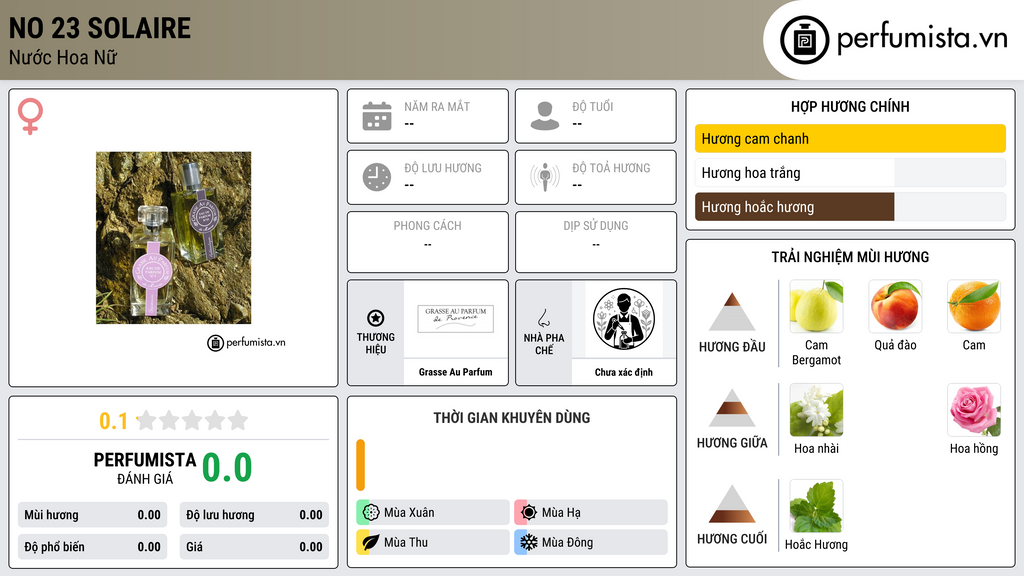
Task: Click the Mùa Hạ sun icon
Action: pyautogui.click(x=529, y=513)
